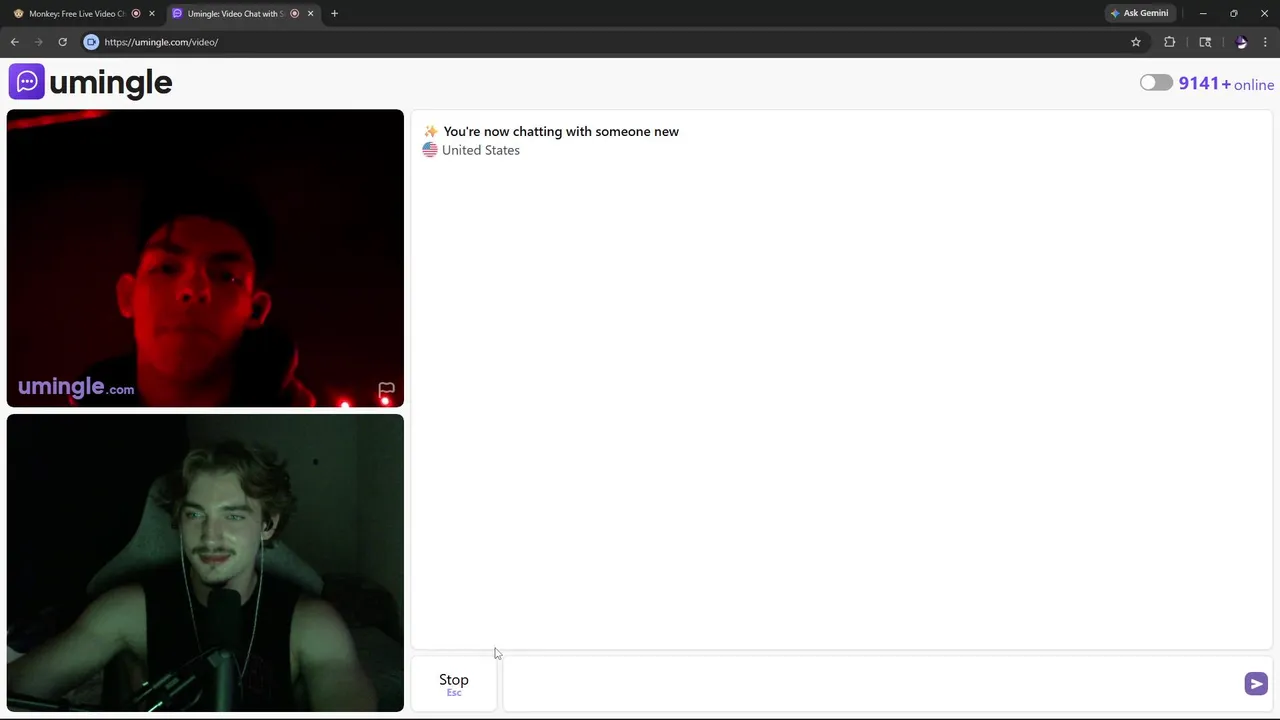Click the report flag icon on stranger video

386,389
